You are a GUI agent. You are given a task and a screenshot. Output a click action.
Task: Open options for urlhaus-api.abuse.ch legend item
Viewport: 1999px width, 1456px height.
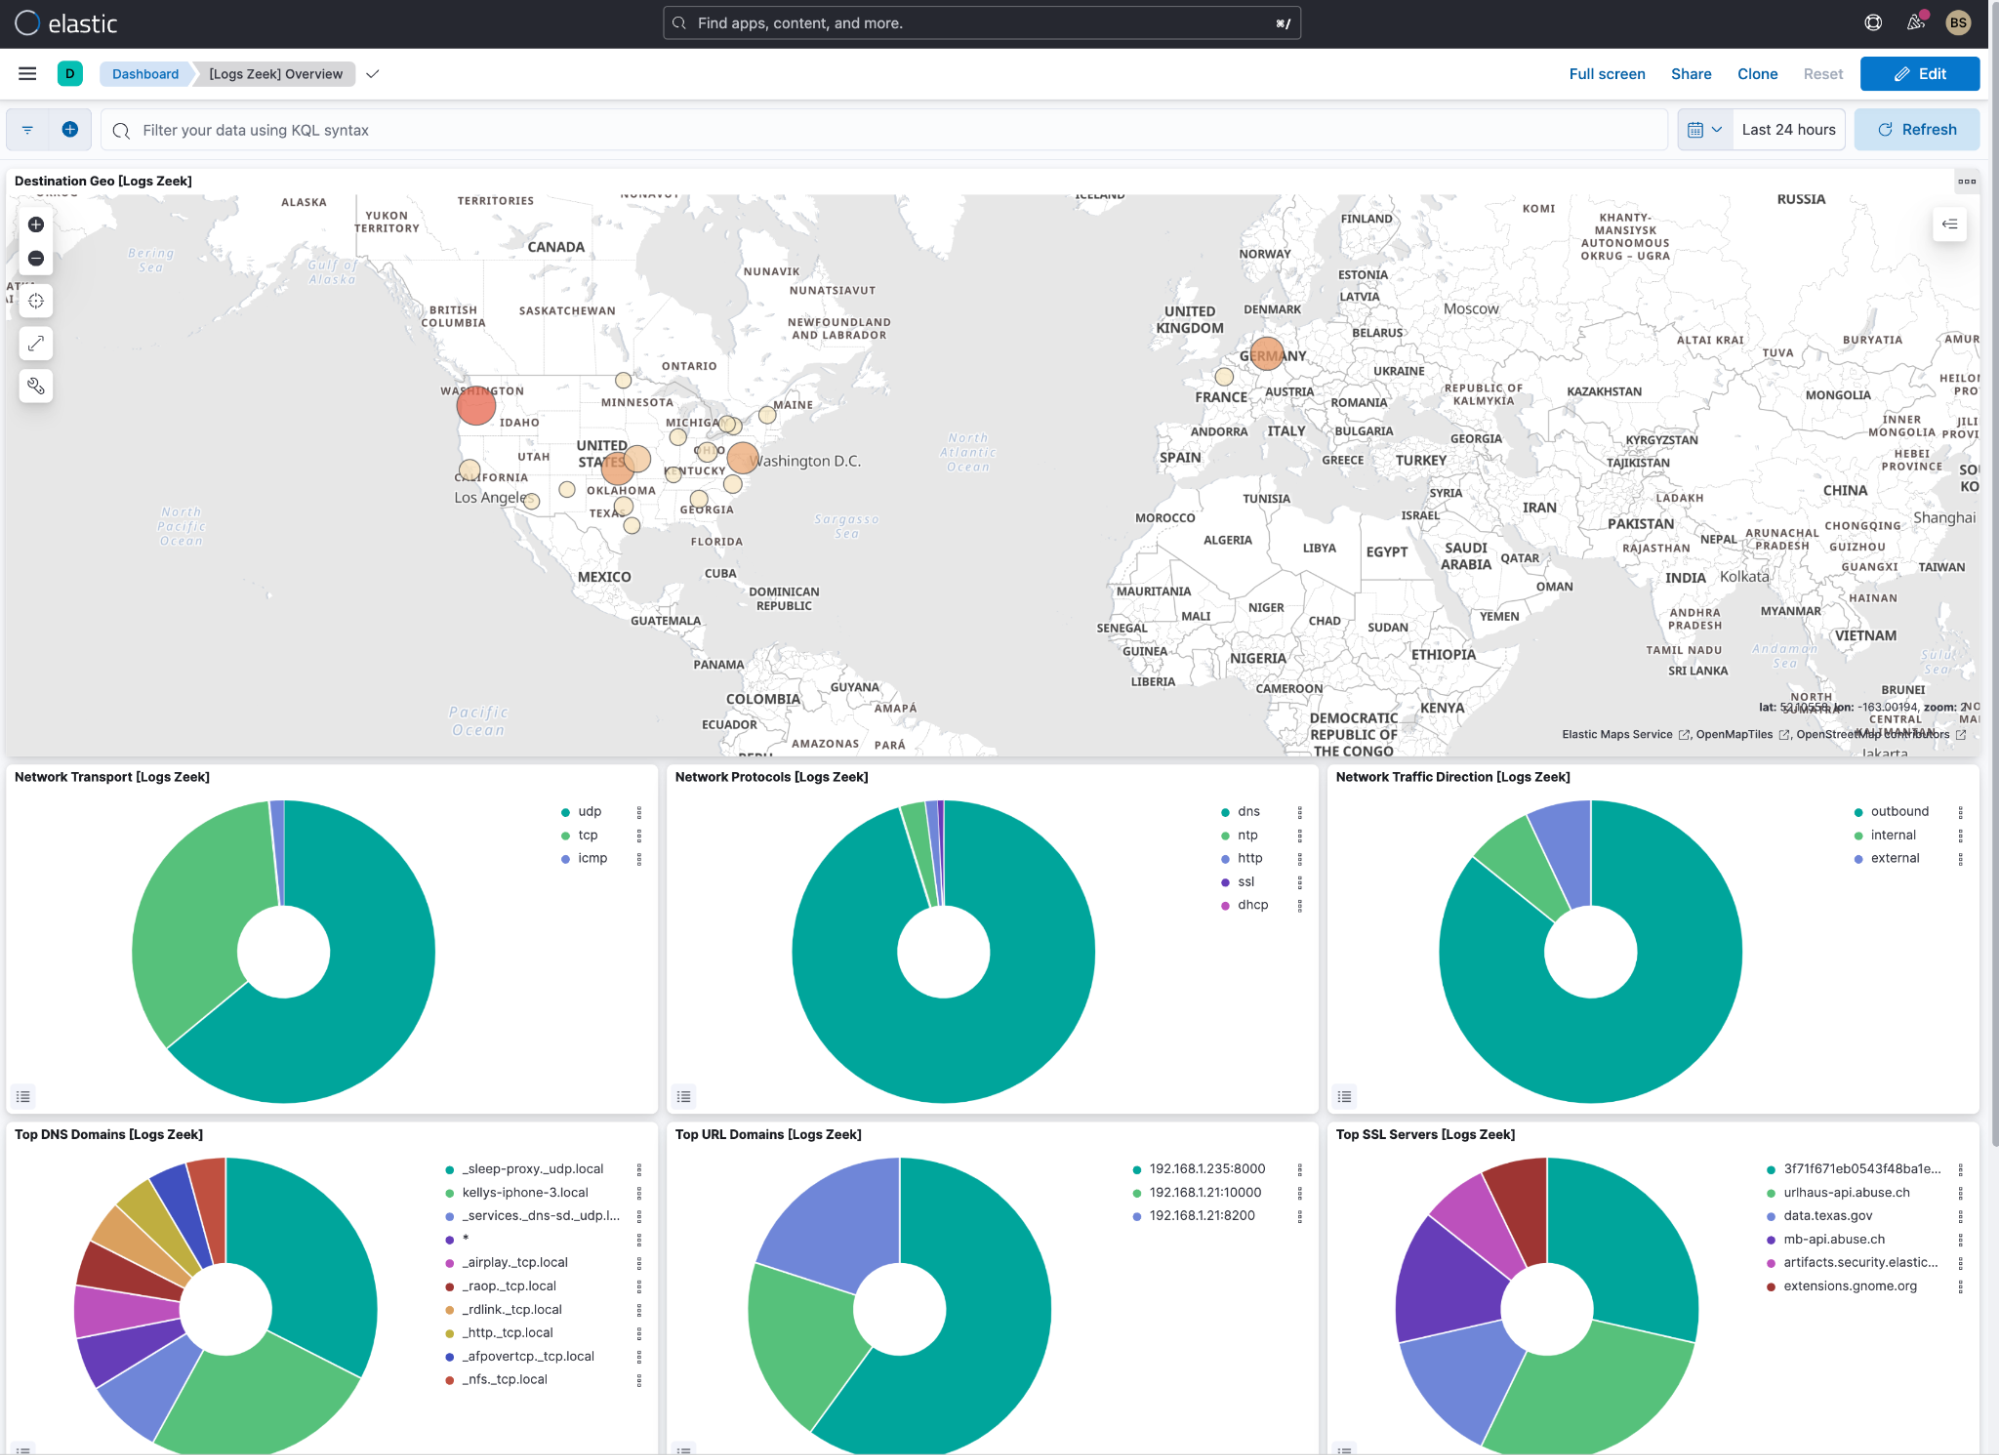click(1960, 1193)
